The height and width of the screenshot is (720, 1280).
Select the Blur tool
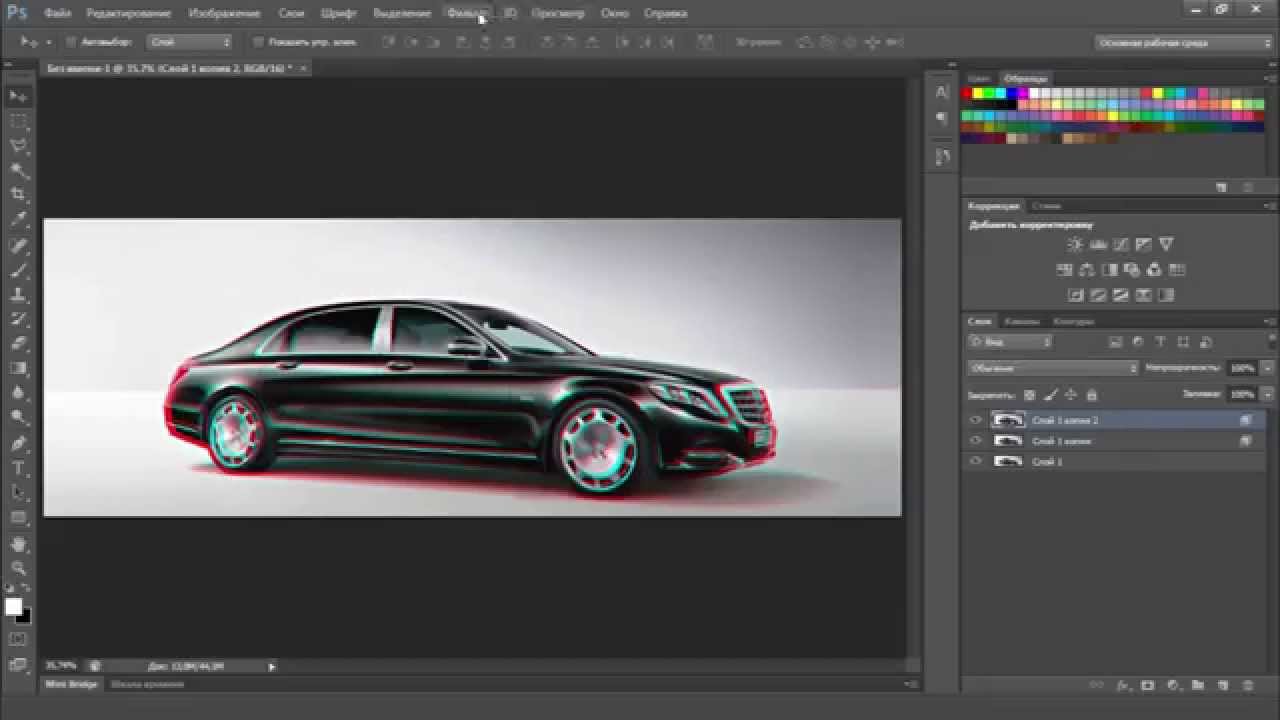[x=18, y=394]
